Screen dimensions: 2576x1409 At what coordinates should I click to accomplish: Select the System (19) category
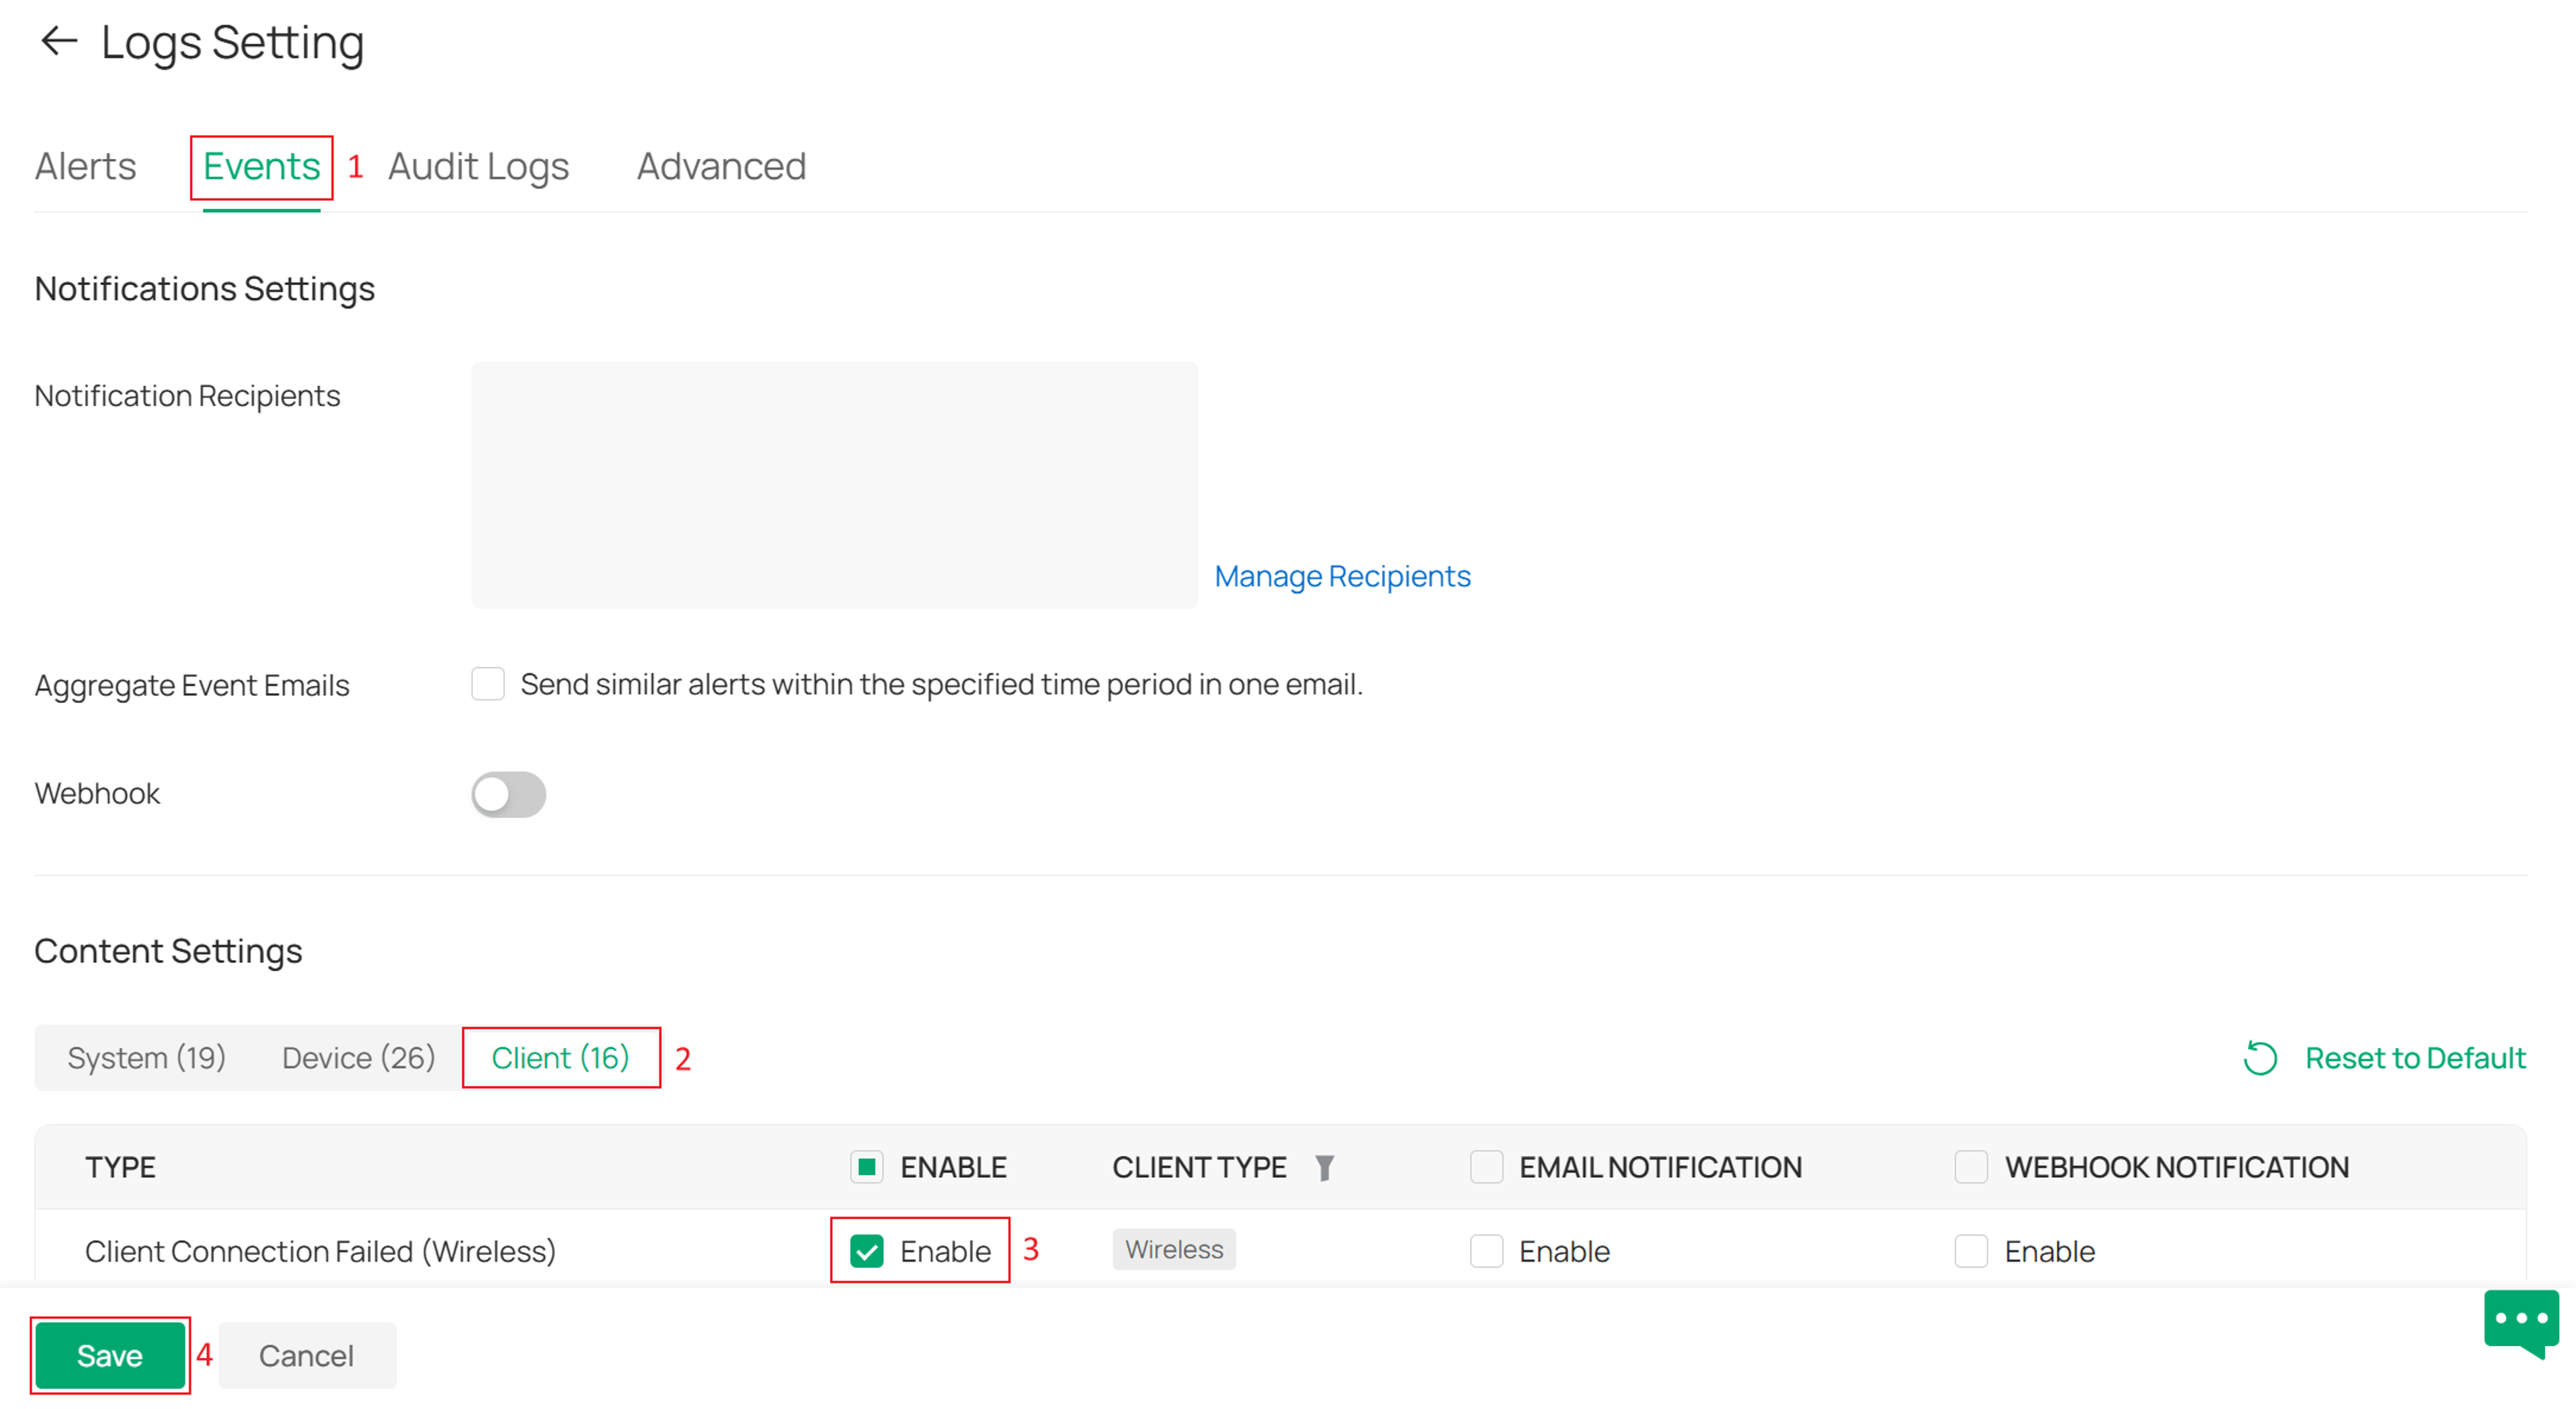click(x=146, y=1058)
